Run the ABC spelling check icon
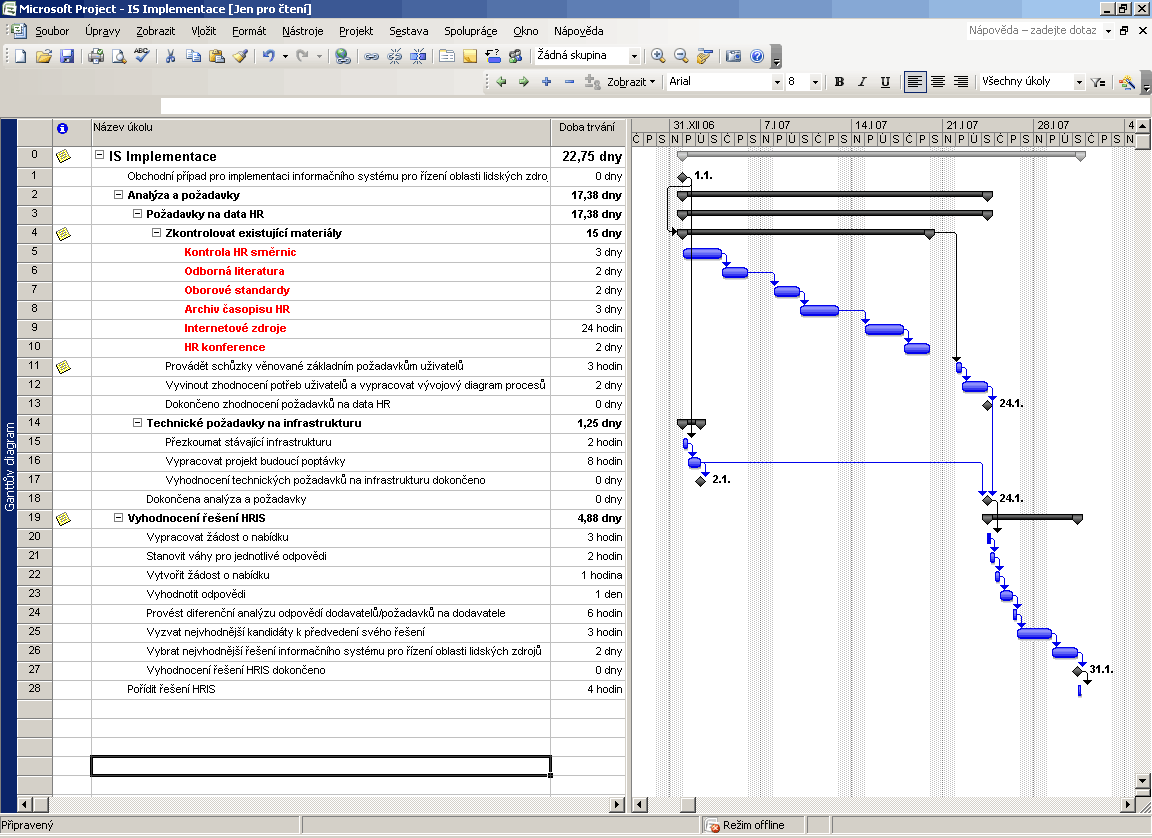Screen dimensions: 1152x838 pyautogui.click(x=142, y=56)
